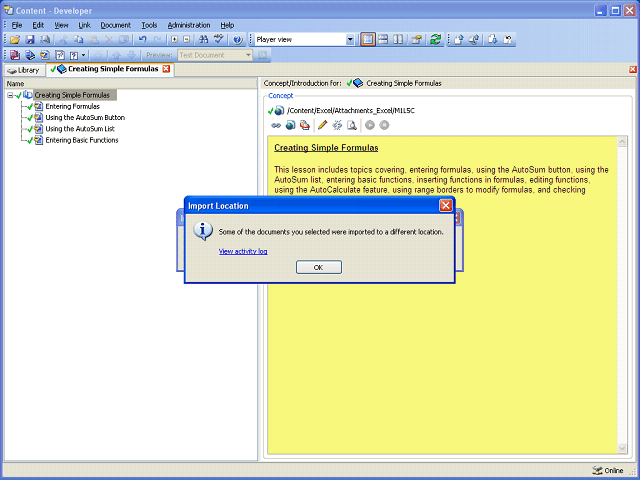Click the red module icon in second toolbar
640x480 pixels.
[15, 55]
